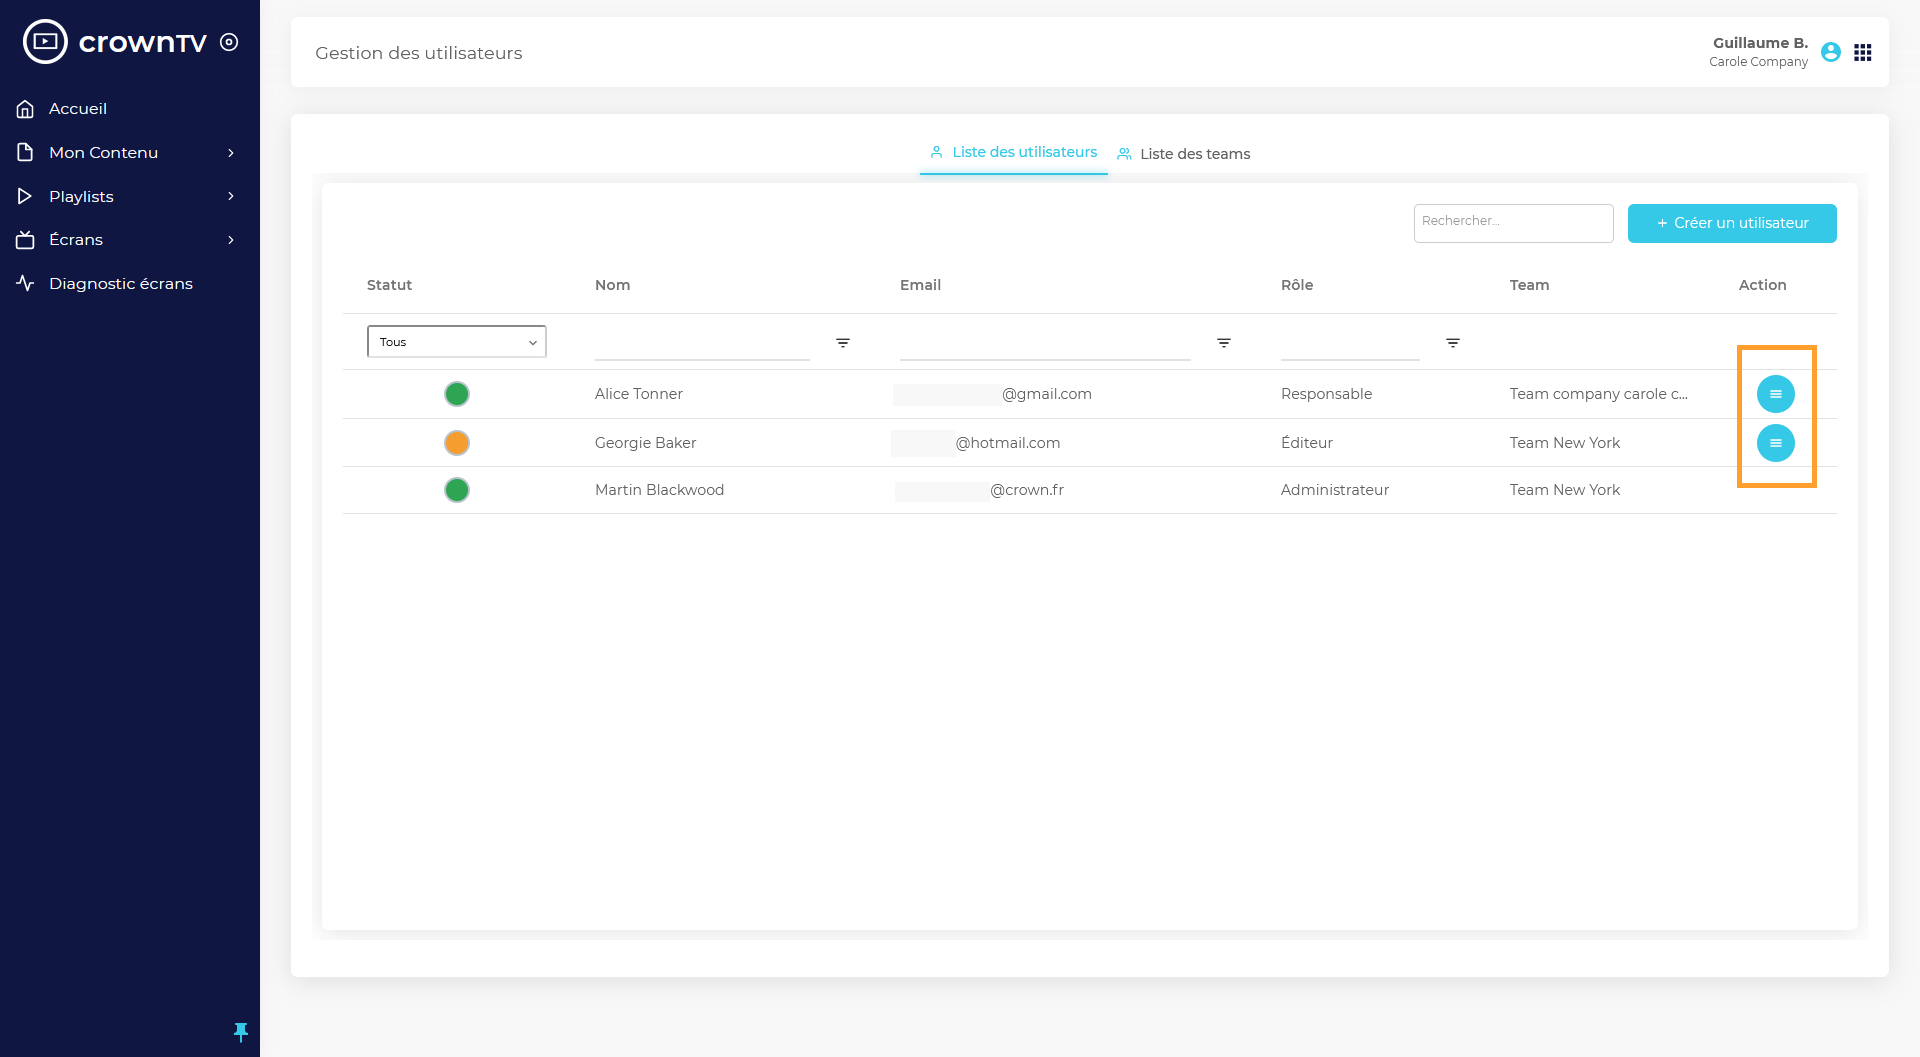Click the @gmail.com email cell
This screenshot has height=1057, width=1920.
click(x=993, y=394)
